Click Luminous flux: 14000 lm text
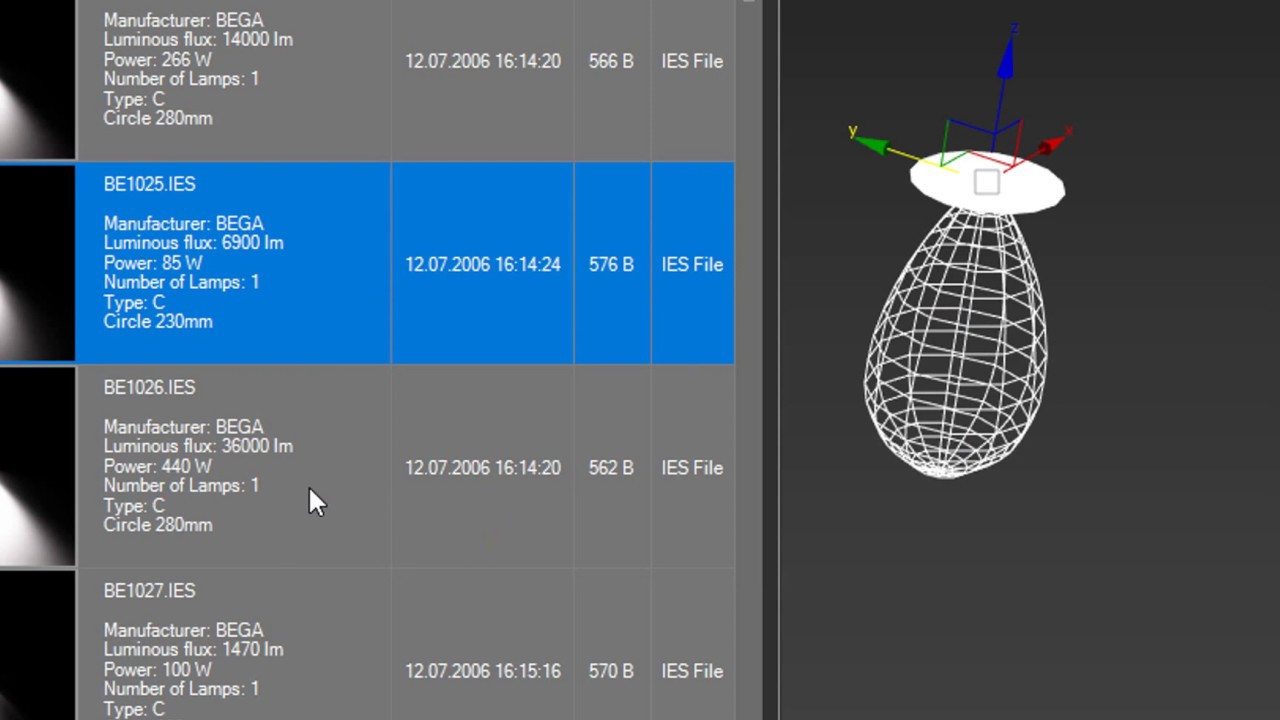Image resolution: width=1280 pixels, height=720 pixels. 198,39
